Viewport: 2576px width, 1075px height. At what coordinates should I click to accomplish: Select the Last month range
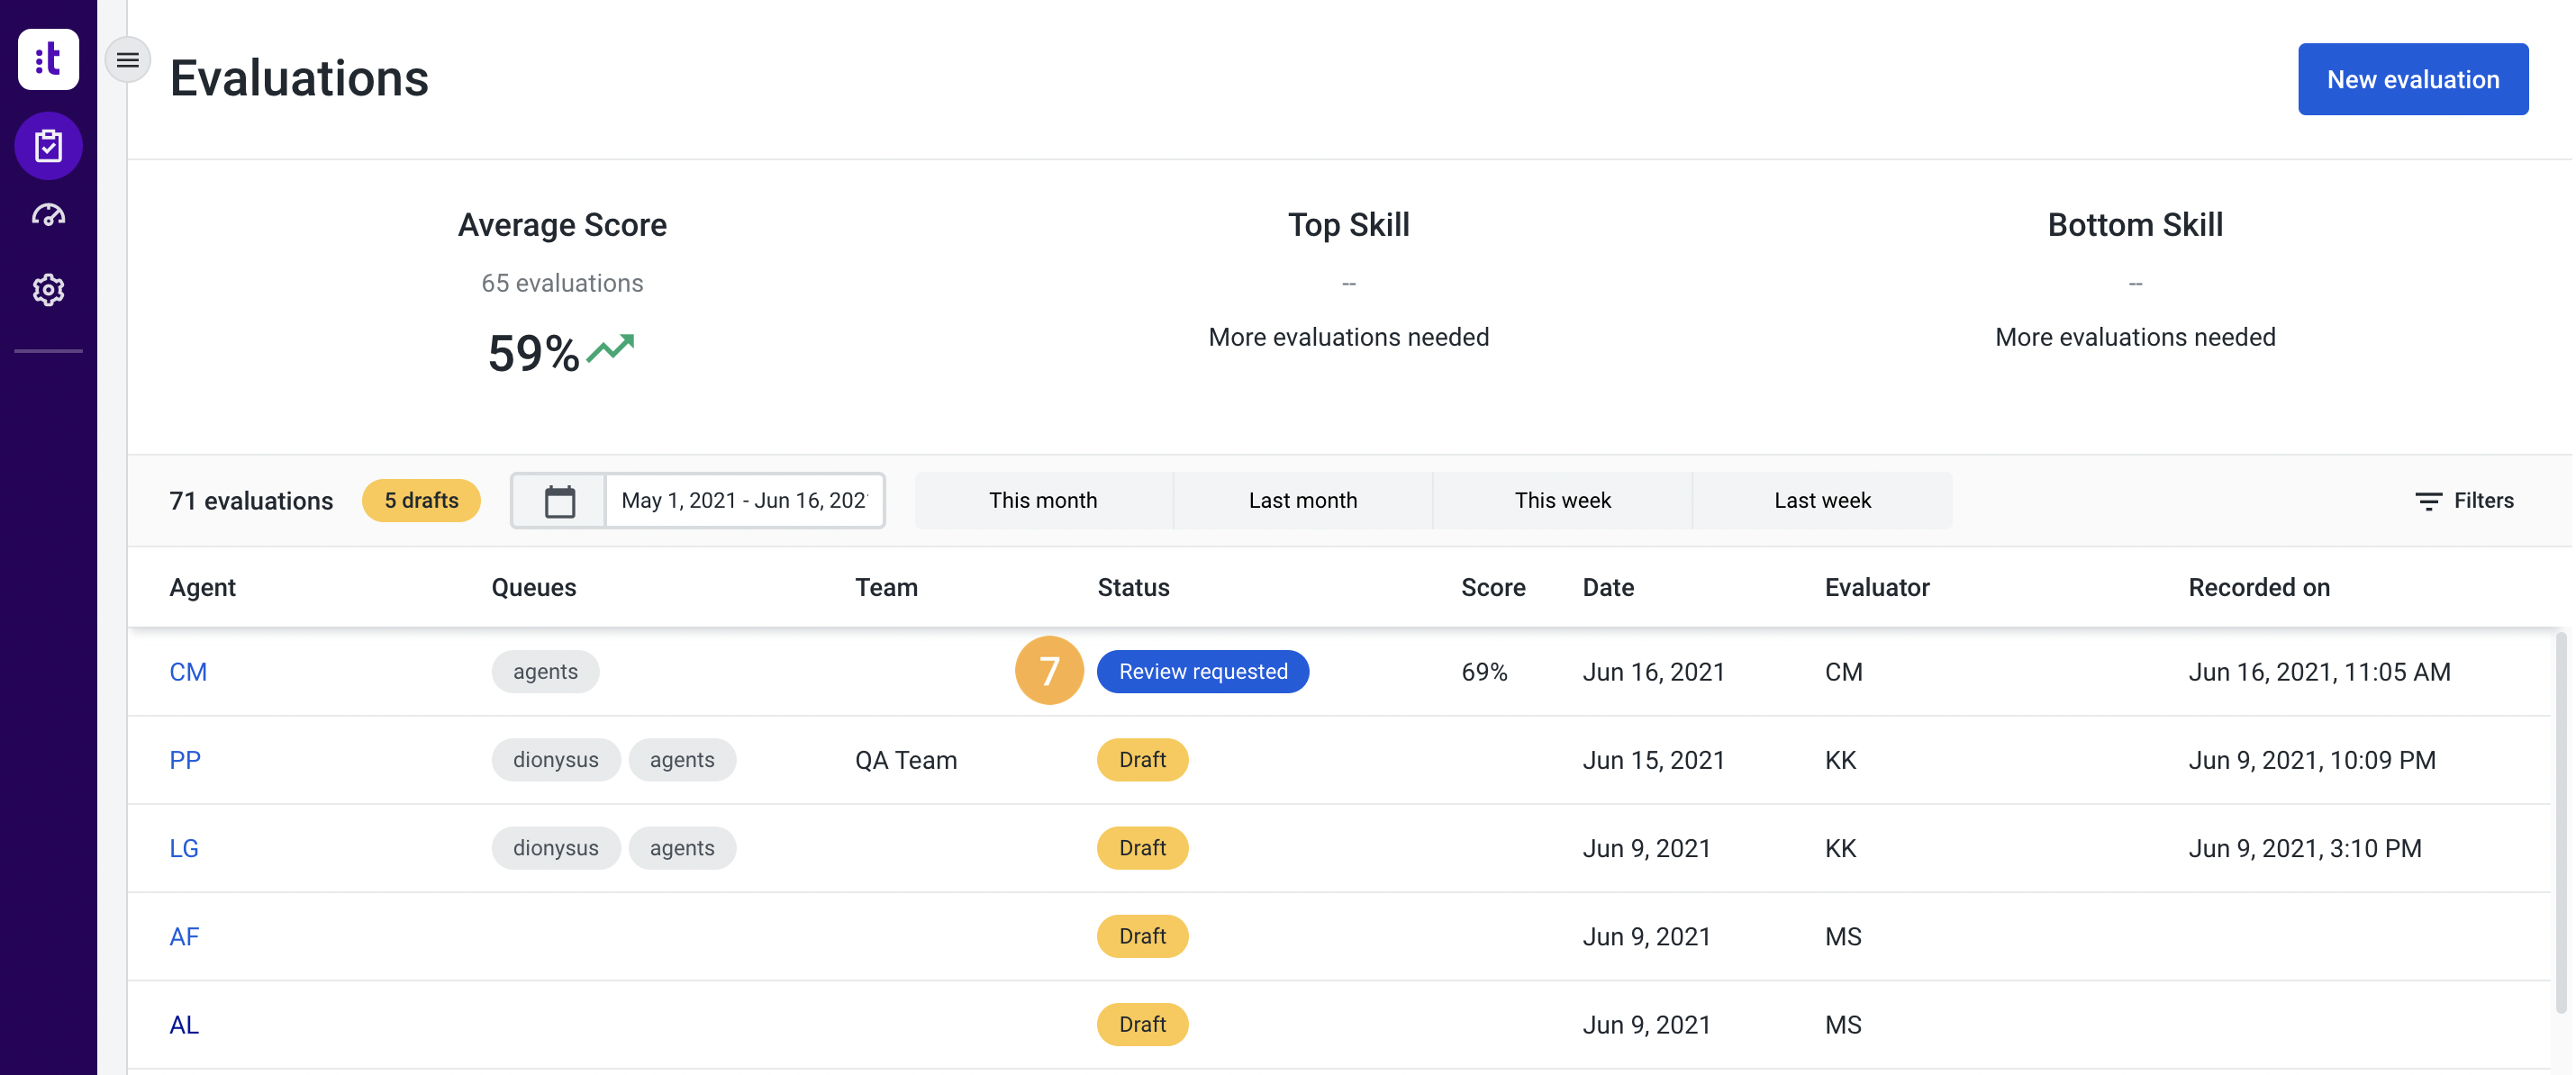click(1302, 501)
